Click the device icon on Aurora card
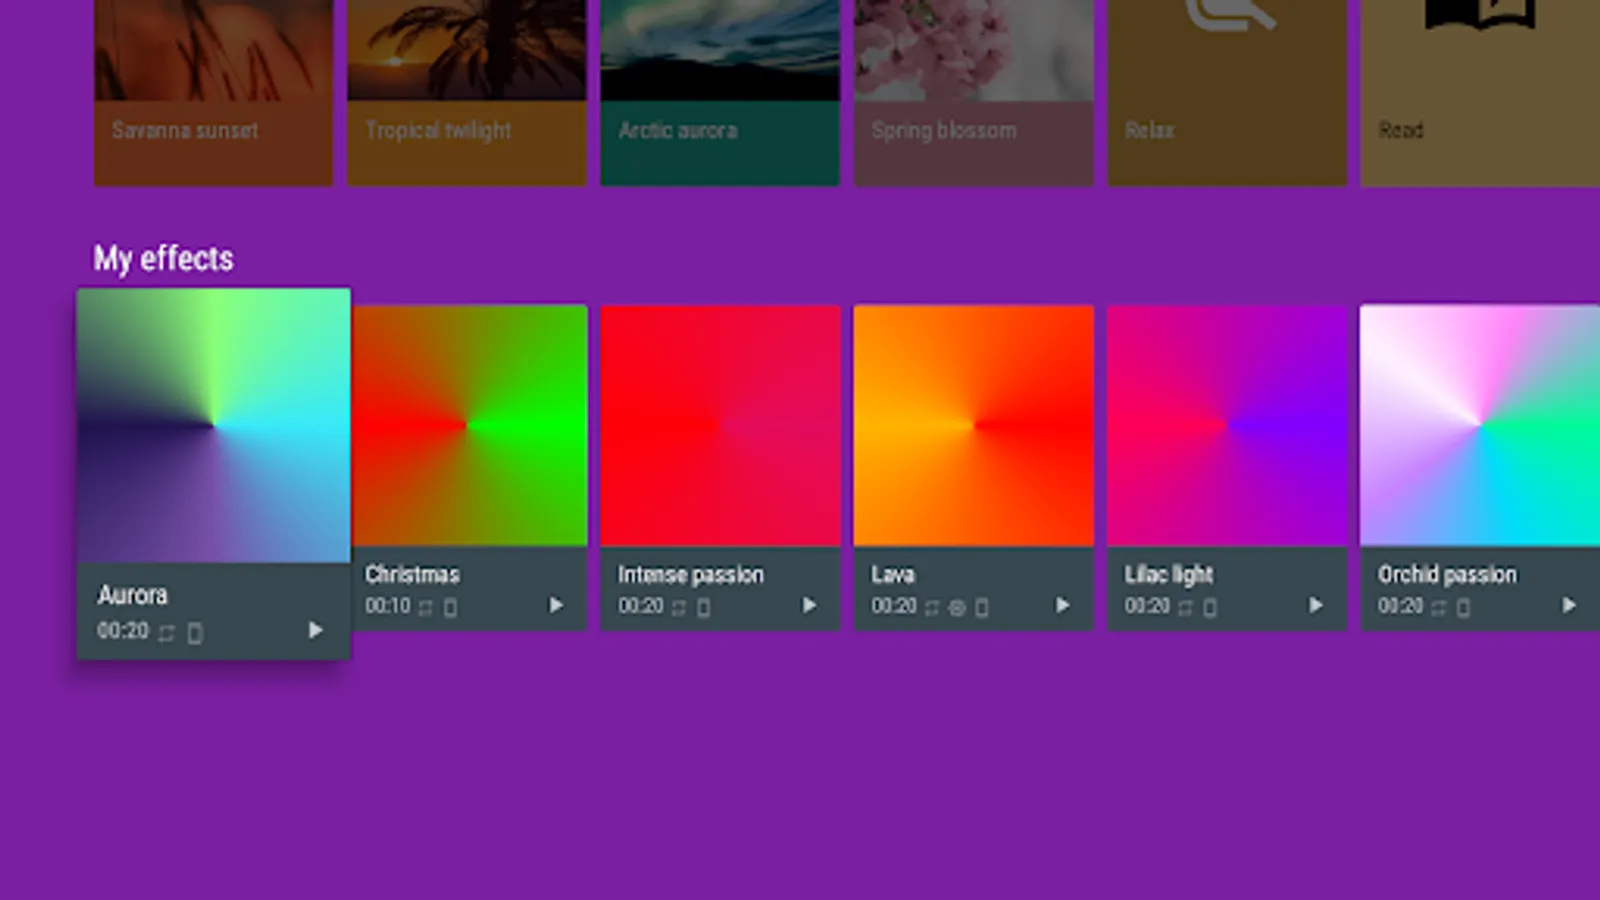Viewport: 1600px width, 900px height. tap(195, 633)
